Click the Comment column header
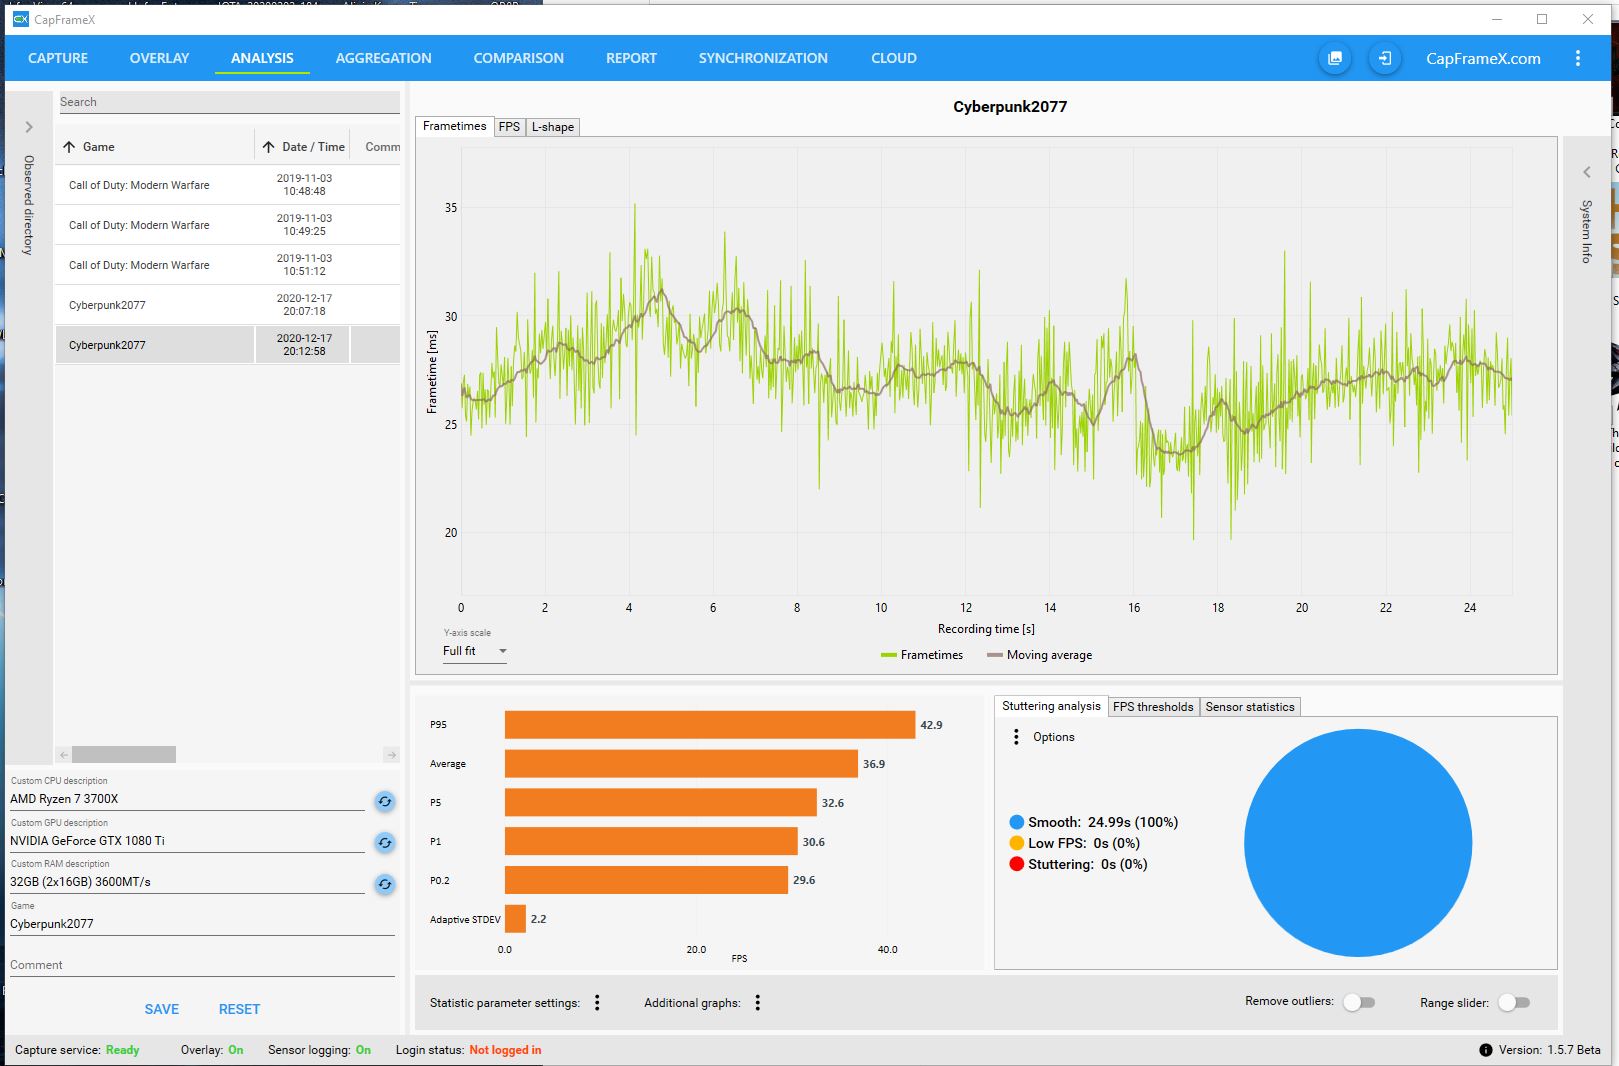Viewport: 1619px width, 1066px height. point(383,147)
